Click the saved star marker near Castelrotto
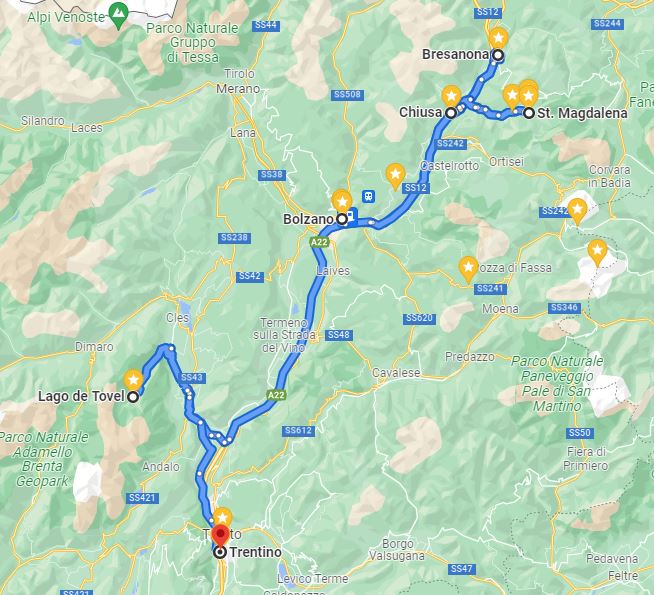The height and width of the screenshot is (595, 654). (395, 175)
